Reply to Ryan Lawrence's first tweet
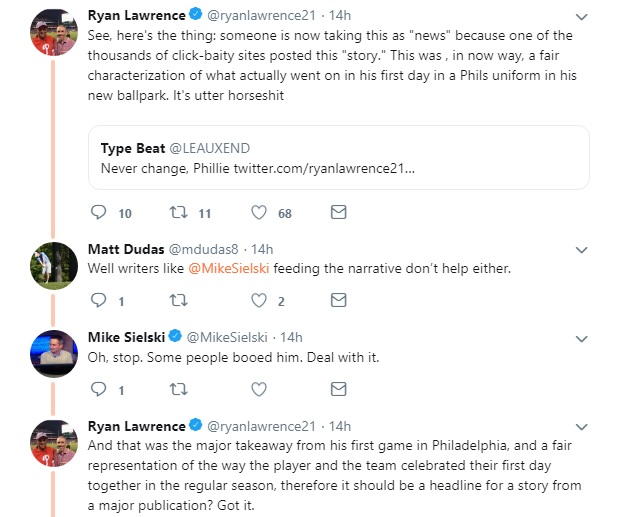Image resolution: width=621 pixels, height=517 pixels. (x=98, y=213)
